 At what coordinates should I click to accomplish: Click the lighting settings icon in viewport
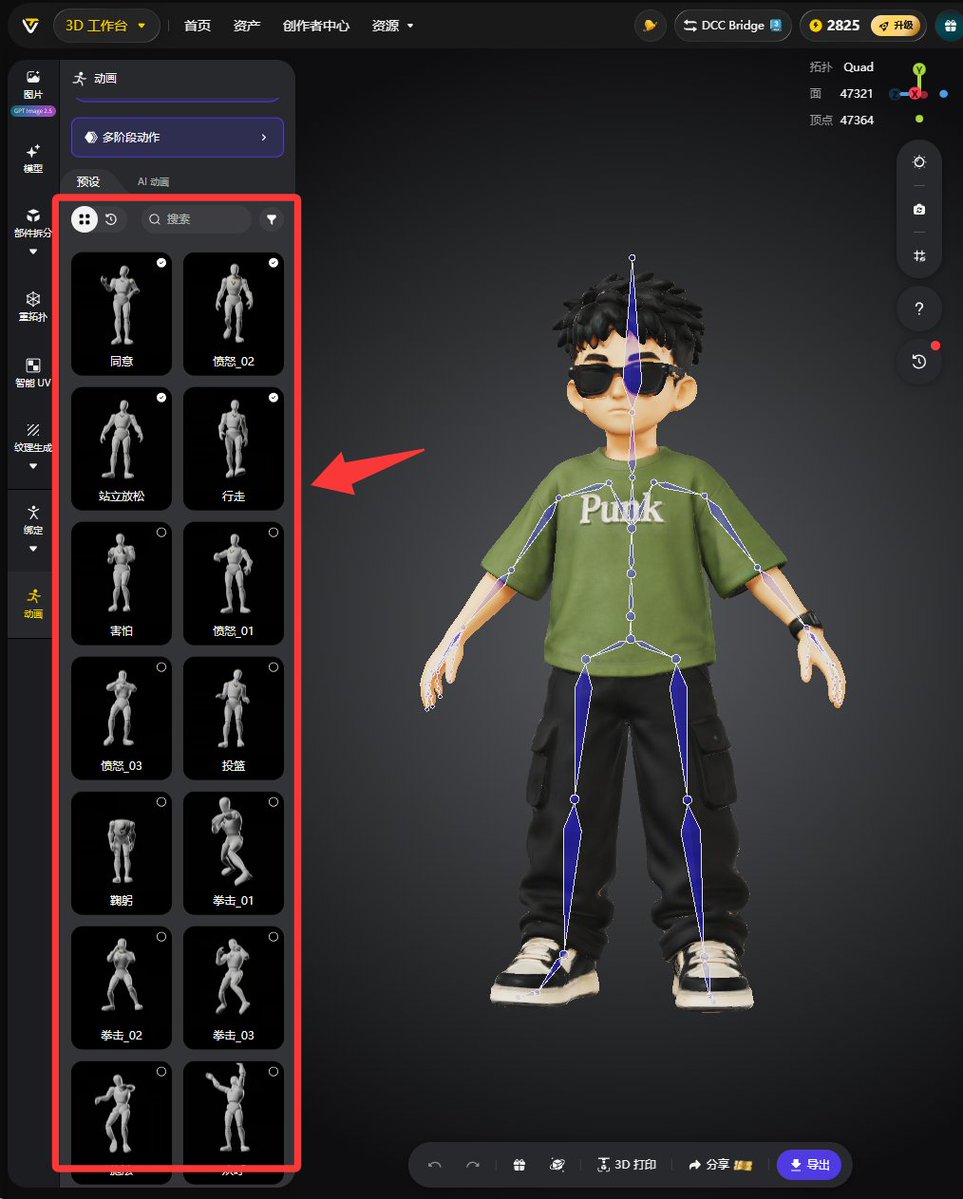pos(919,162)
